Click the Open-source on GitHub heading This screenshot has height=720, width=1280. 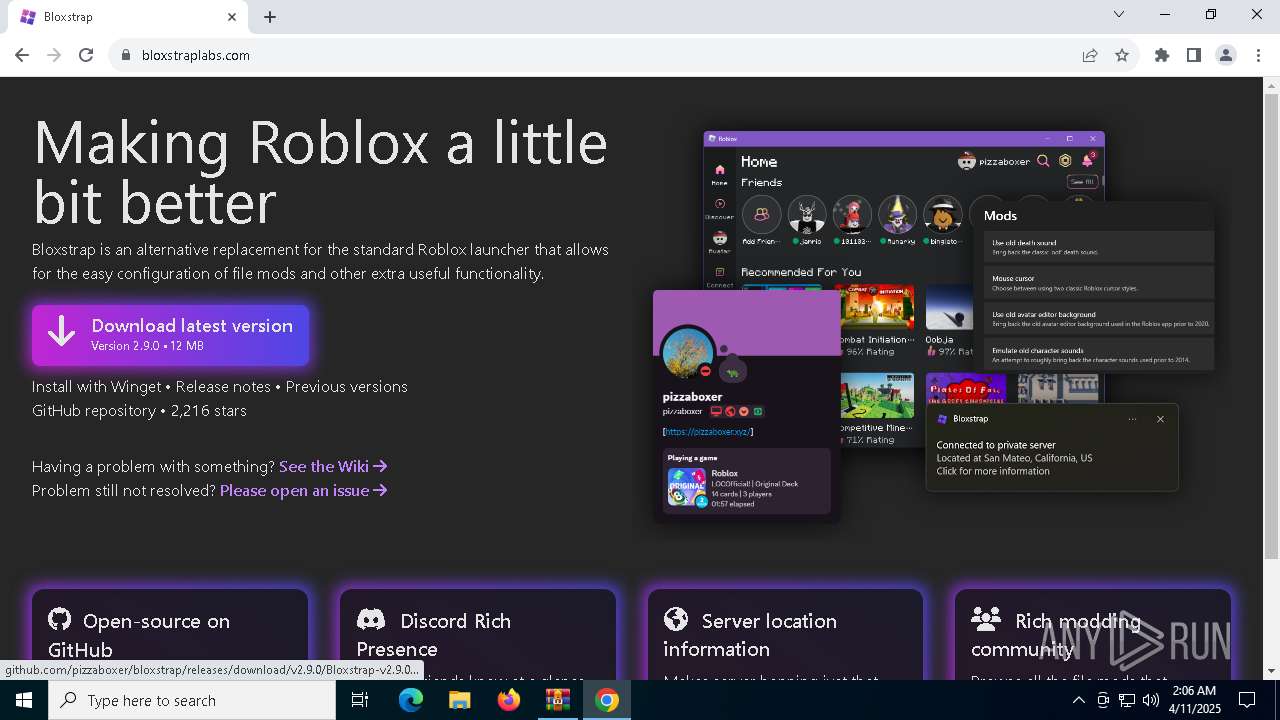pyautogui.click(x=139, y=635)
